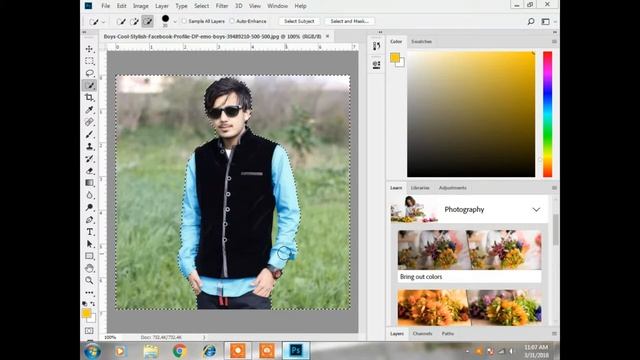Switch to the Paths tab

coord(448,333)
